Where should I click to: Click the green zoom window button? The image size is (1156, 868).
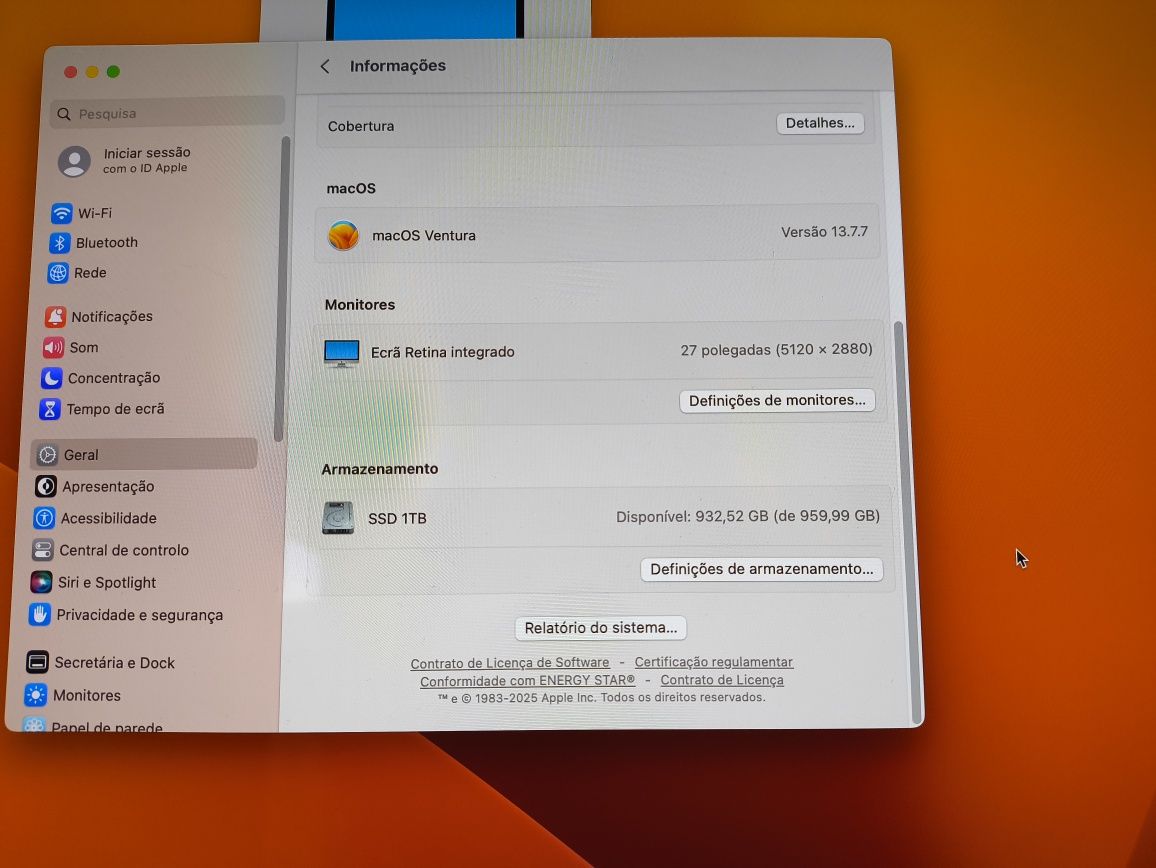pyautogui.click(x=113, y=72)
